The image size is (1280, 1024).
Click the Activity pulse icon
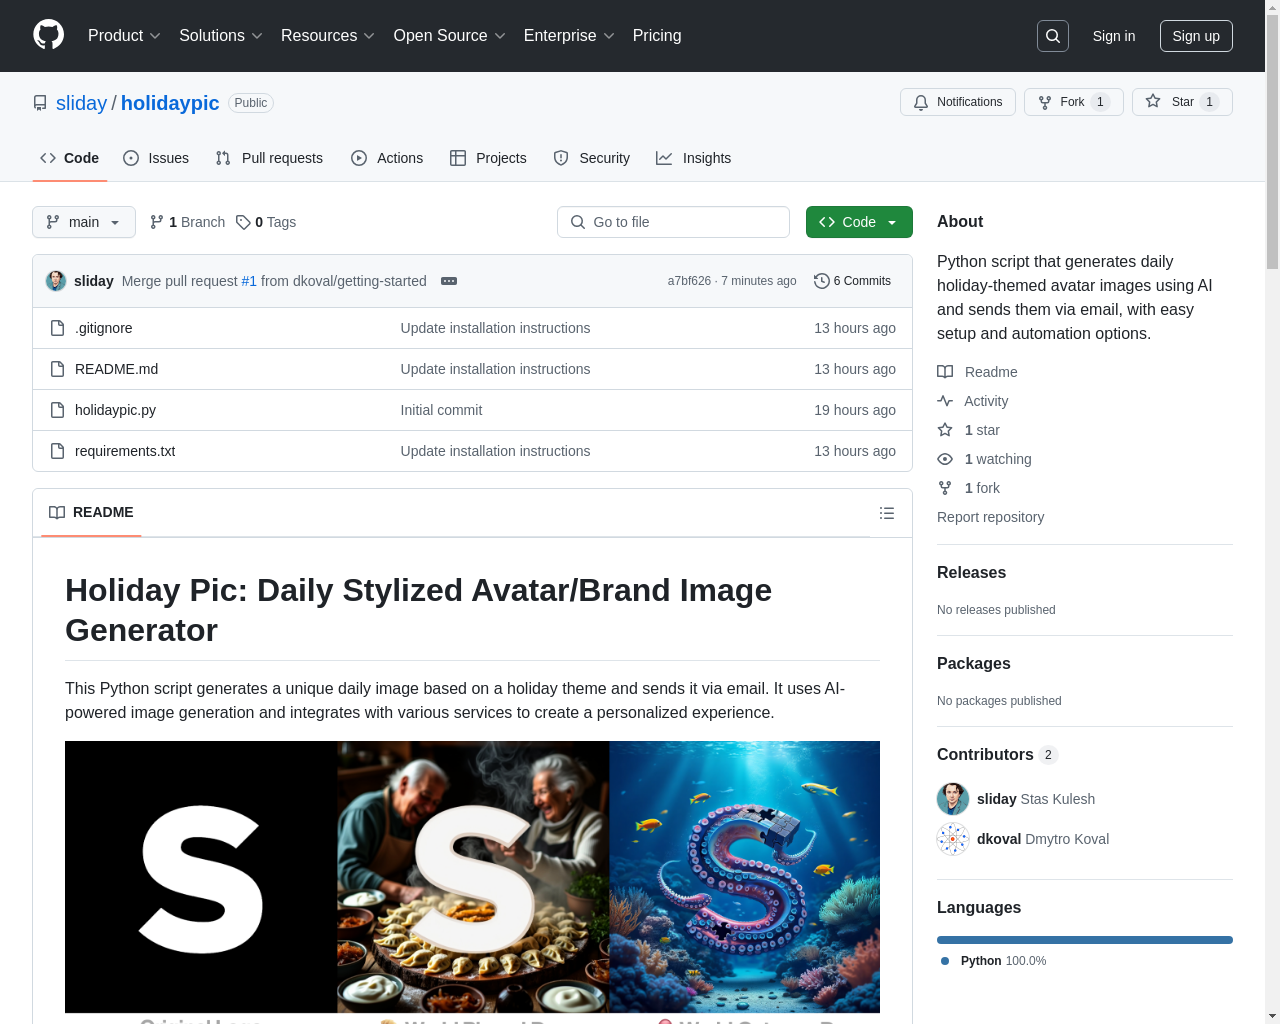(x=945, y=401)
